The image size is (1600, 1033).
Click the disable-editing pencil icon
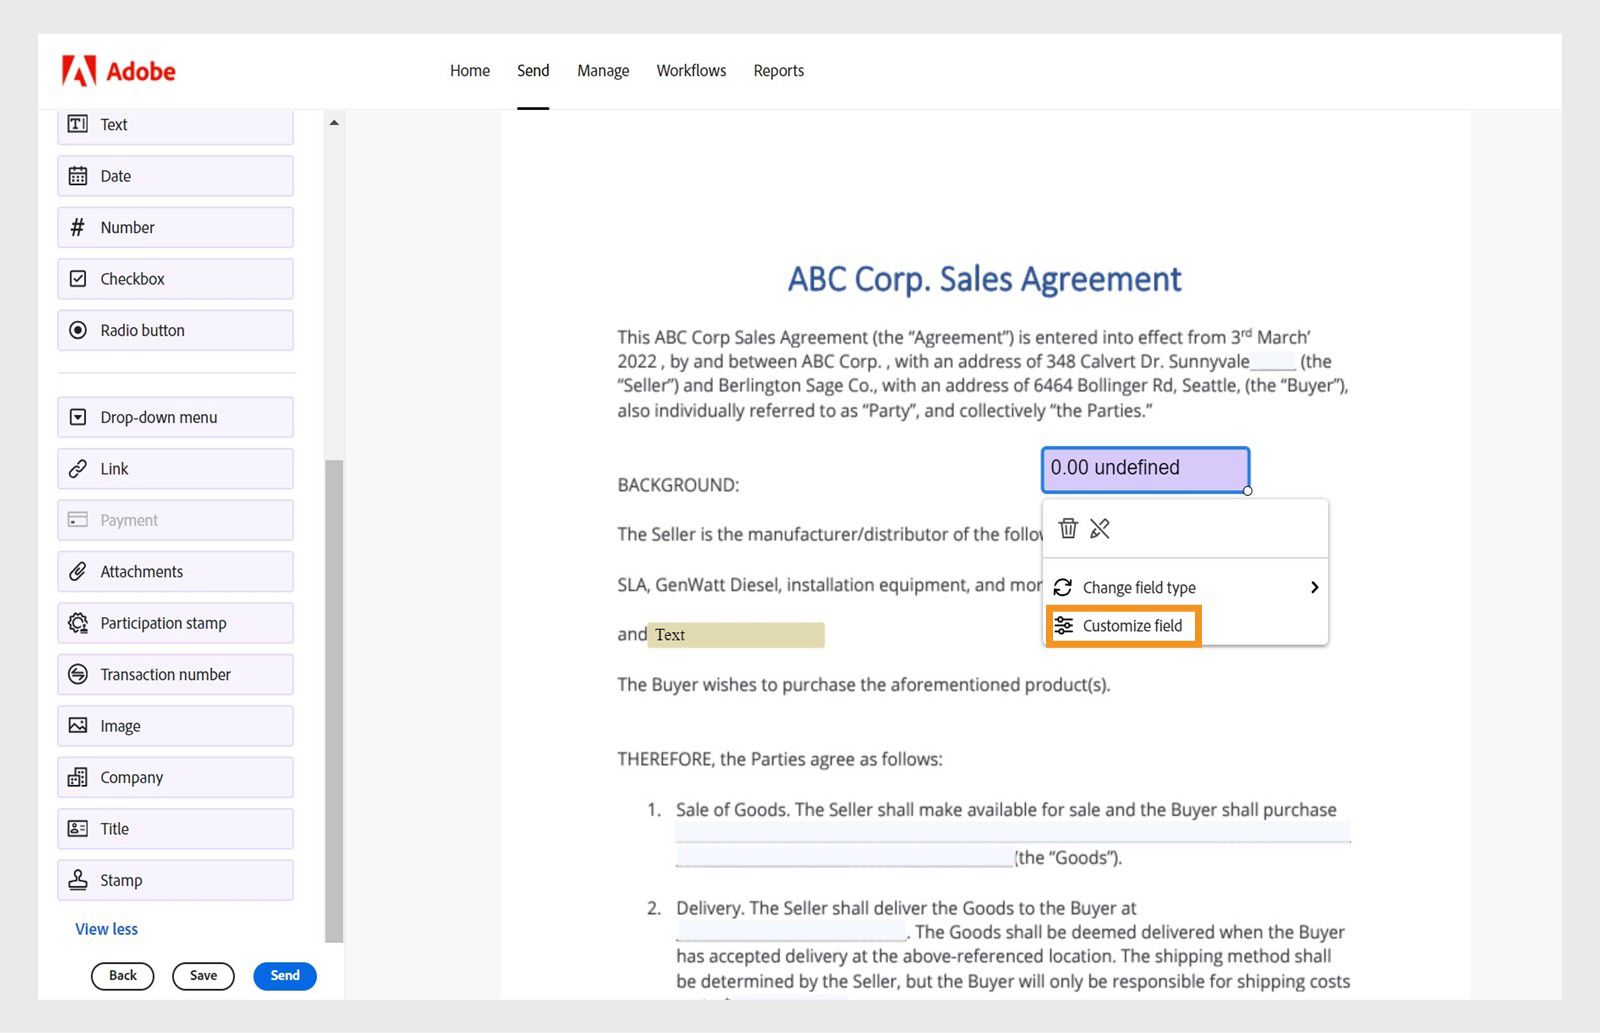coord(1100,529)
